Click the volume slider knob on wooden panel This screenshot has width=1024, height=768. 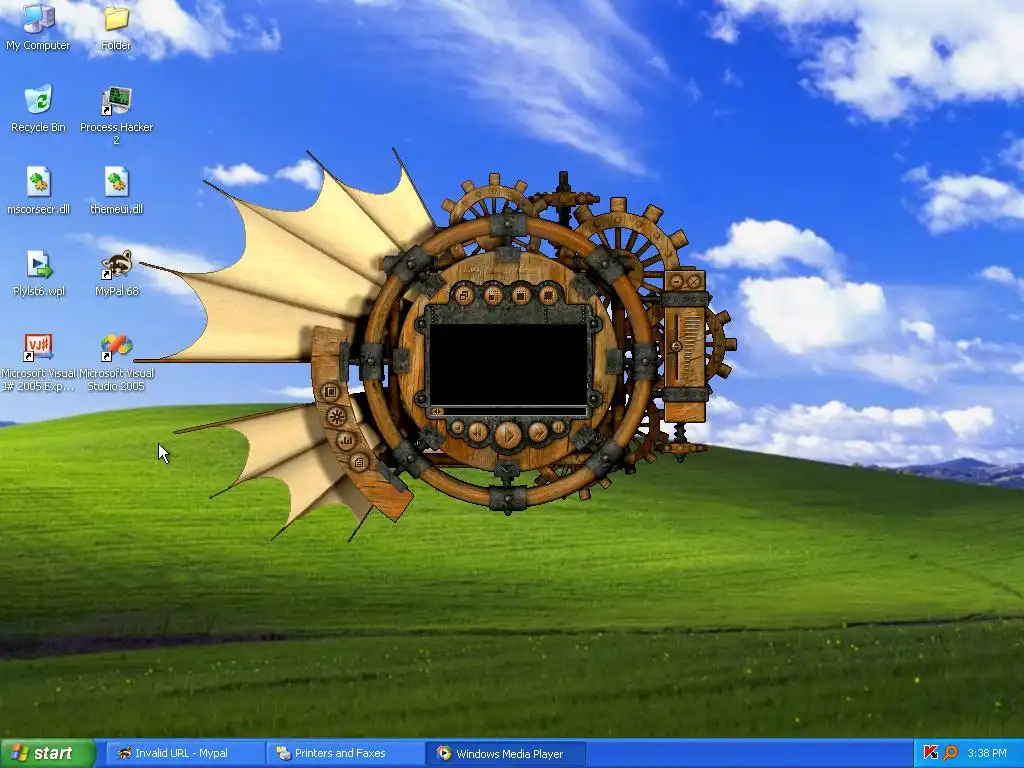(x=677, y=346)
